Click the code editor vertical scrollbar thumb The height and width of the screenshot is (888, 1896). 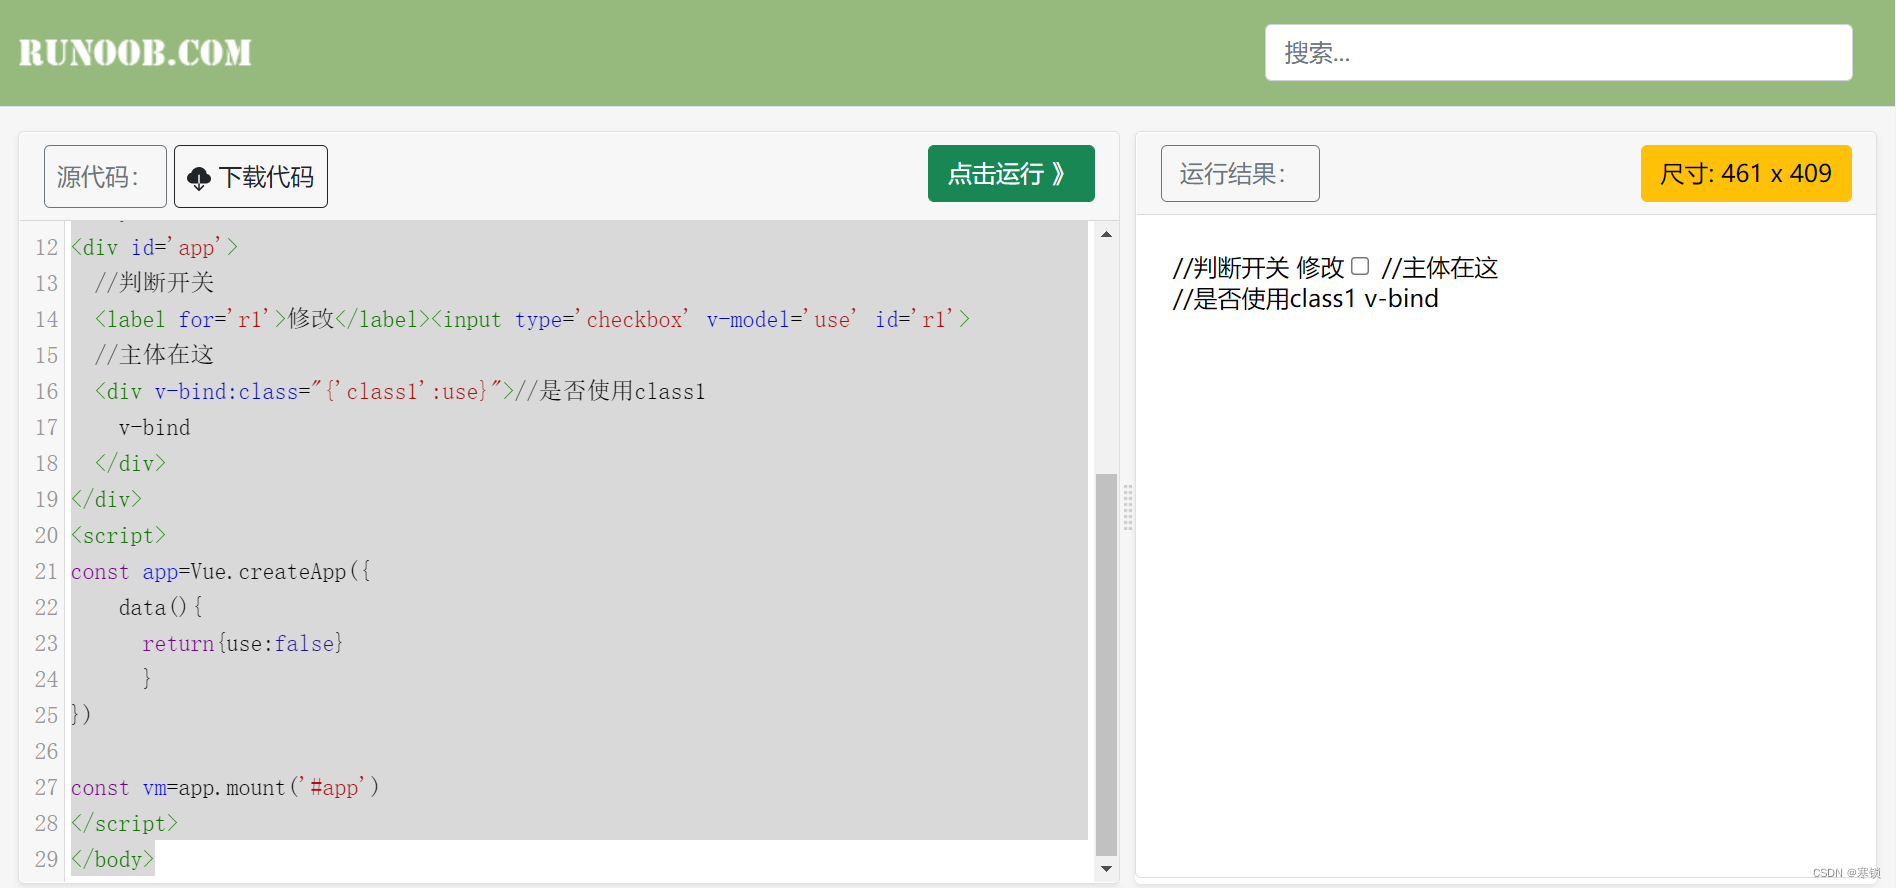point(1106,664)
